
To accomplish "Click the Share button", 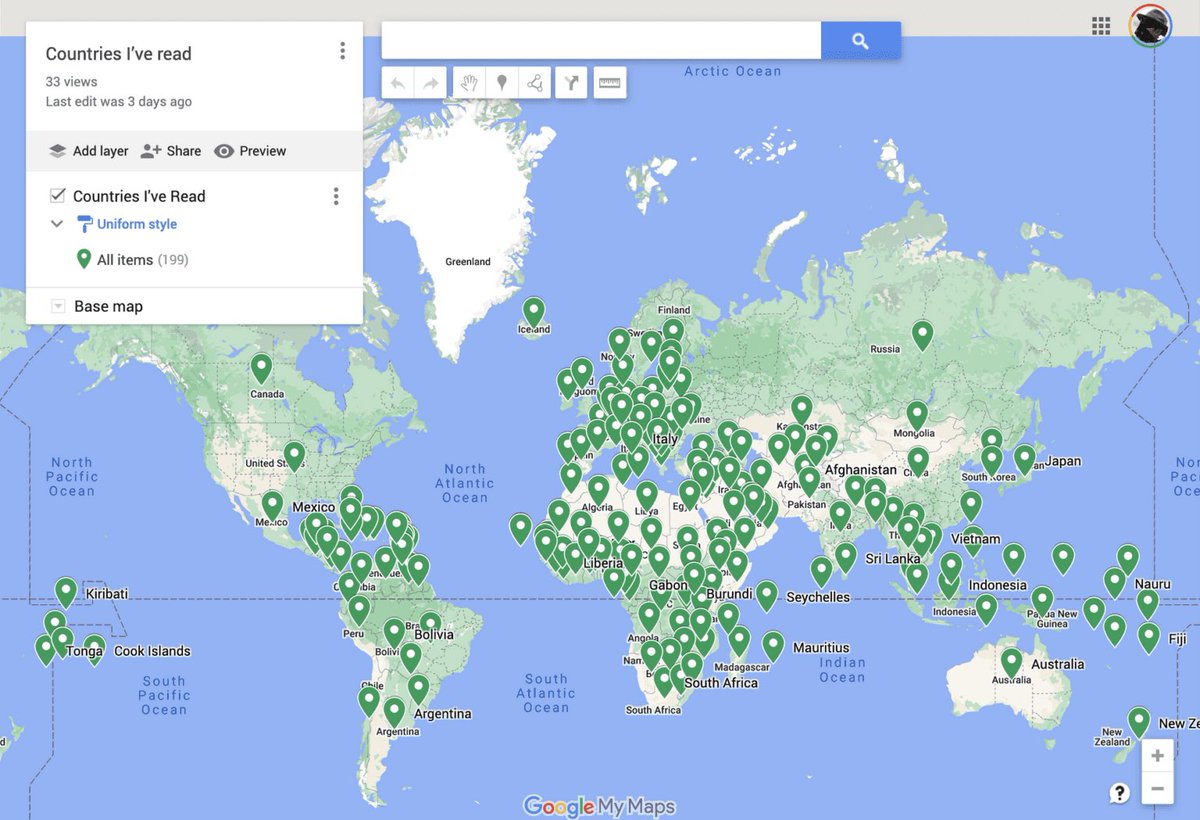I will click(x=171, y=151).
